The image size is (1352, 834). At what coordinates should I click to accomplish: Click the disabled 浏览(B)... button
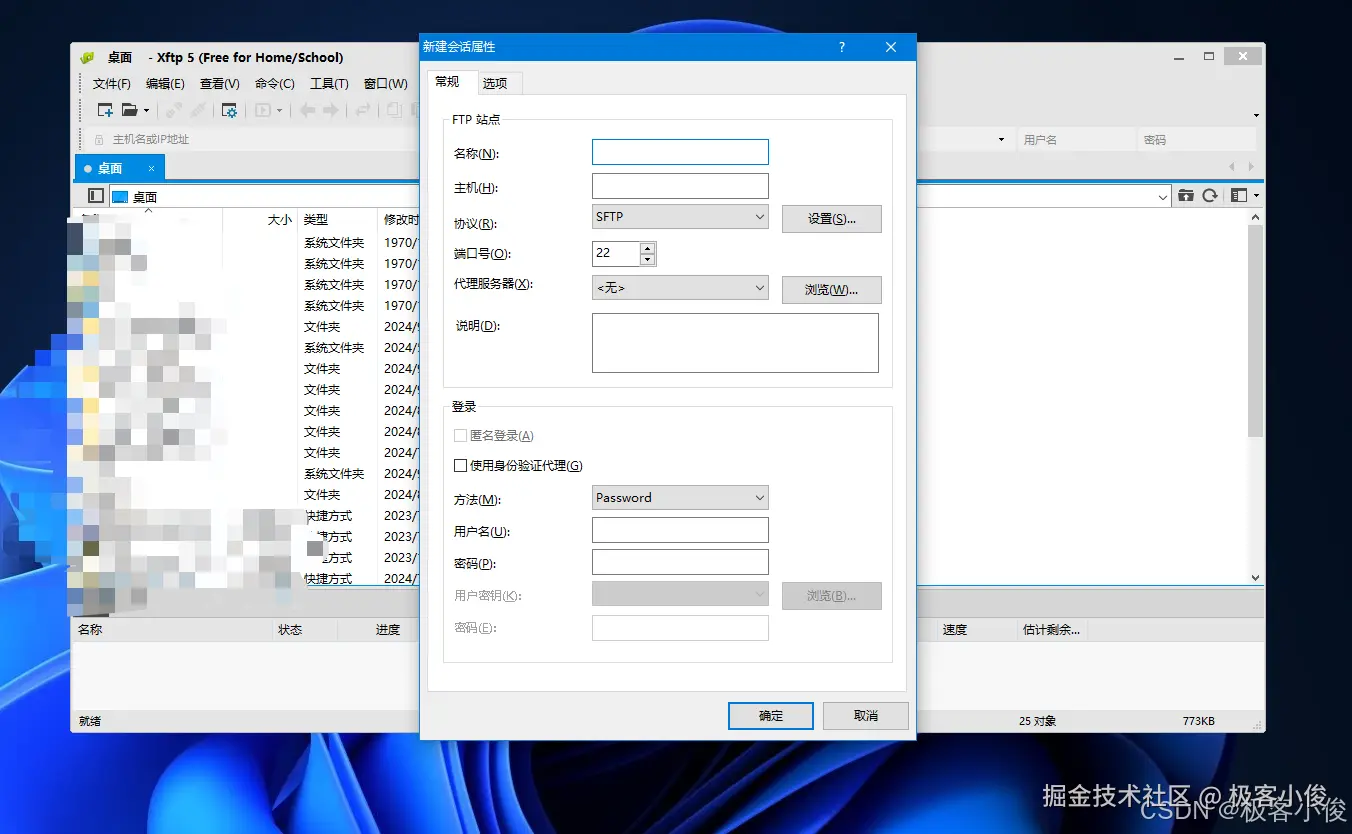[x=832, y=596]
